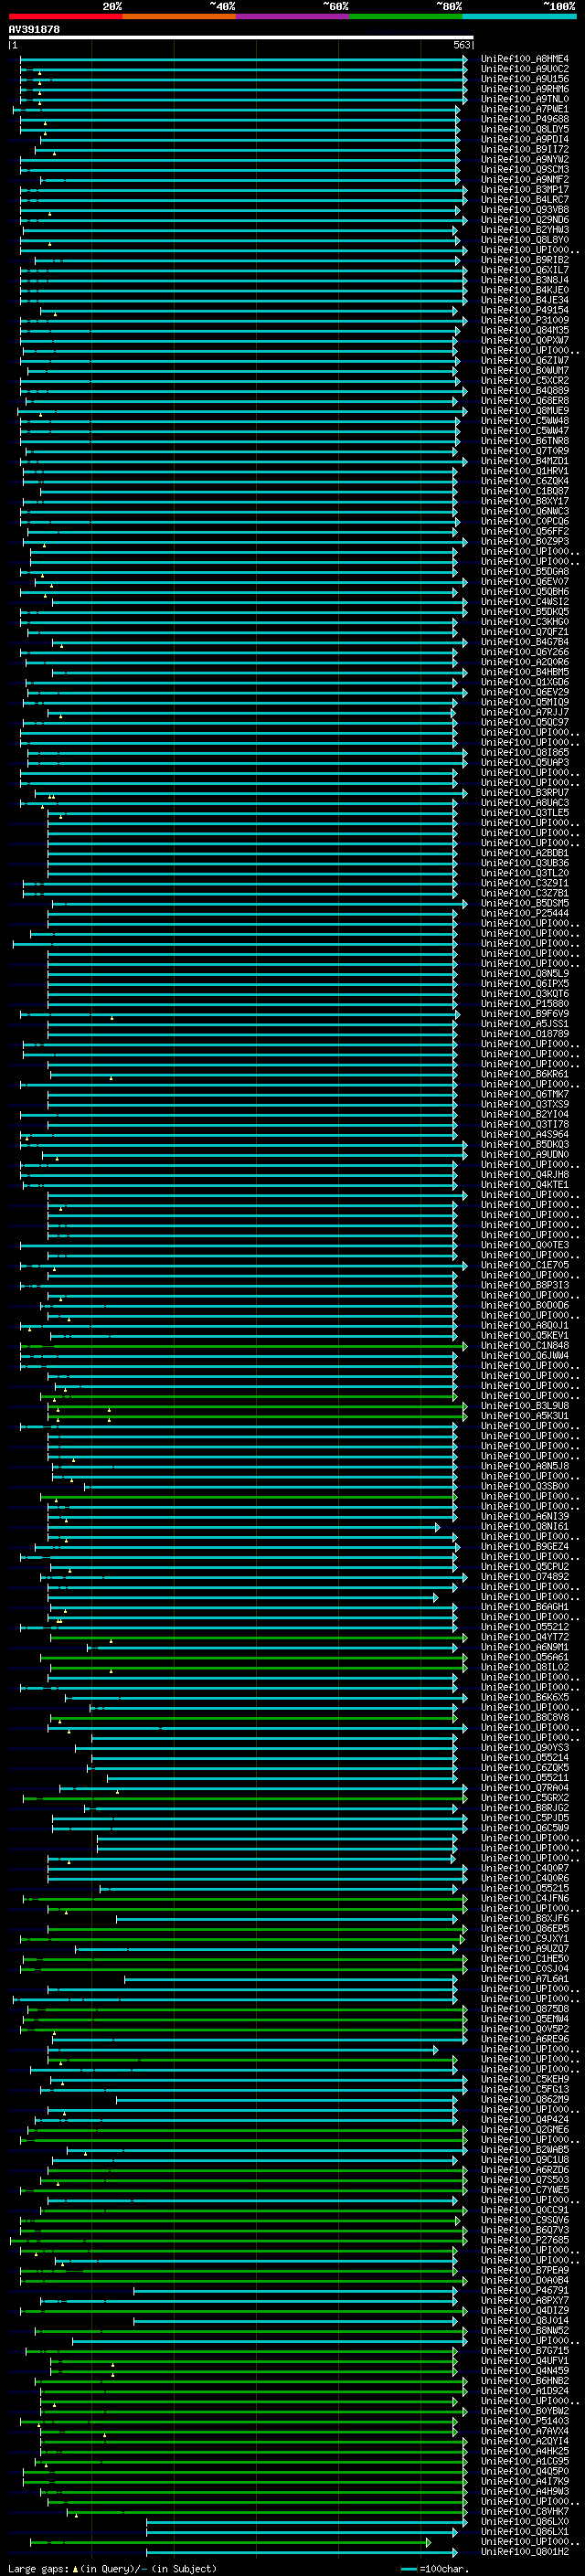Image resolution: width=585 pixels, height=2576 pixels.
Task: Select hit UniRef100_A9TNL0
Action: click(x=525, y=99)
